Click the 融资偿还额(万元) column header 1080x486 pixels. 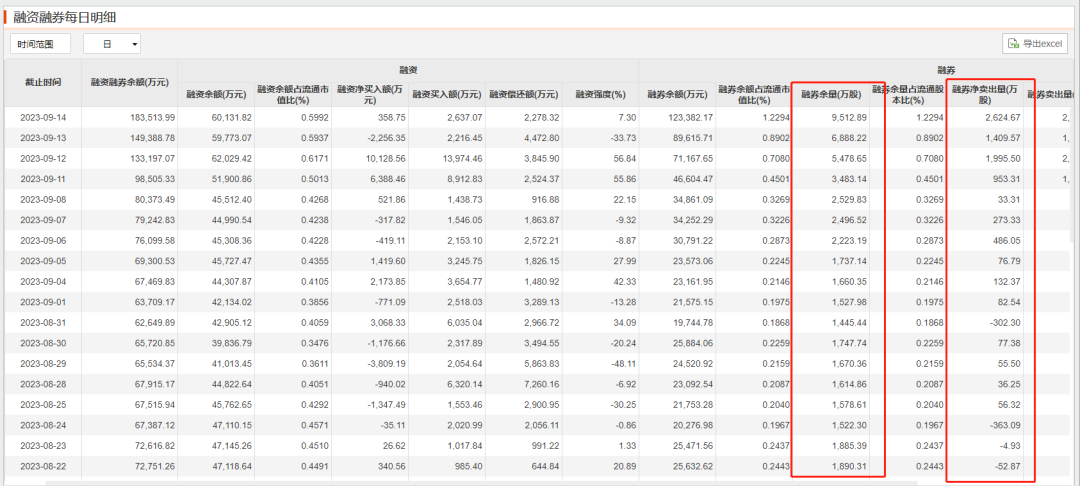tap(523, 94)
